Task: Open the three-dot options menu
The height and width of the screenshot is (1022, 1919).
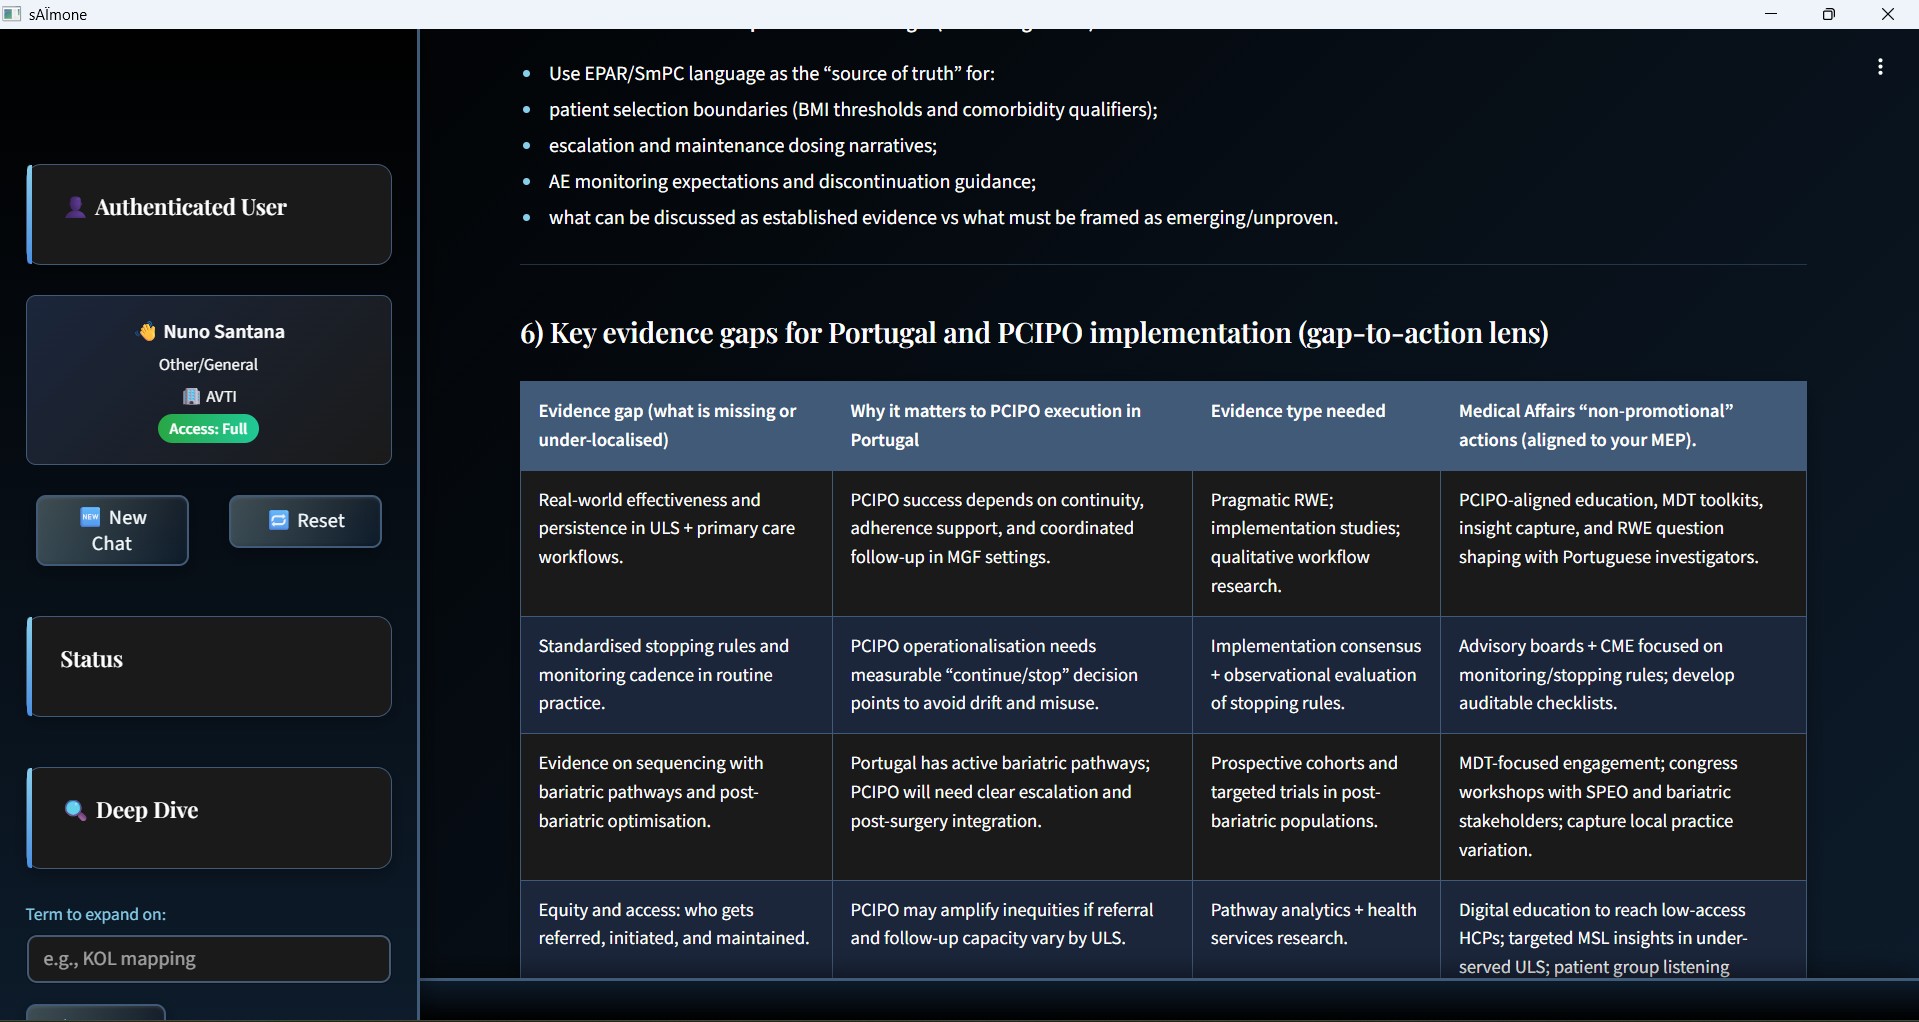Action: (x=1880, y=67)
